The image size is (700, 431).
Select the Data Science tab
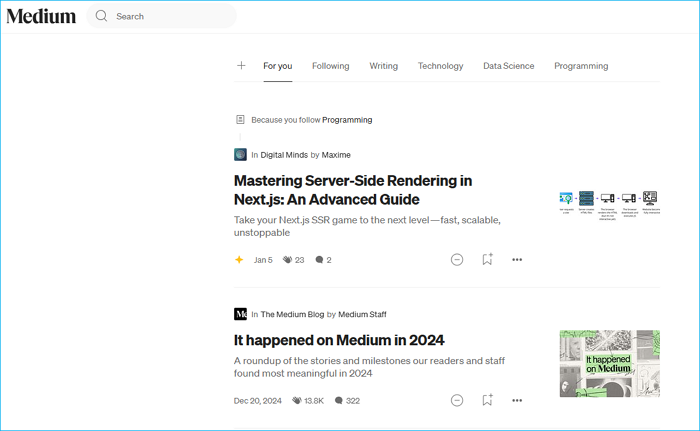508,66
